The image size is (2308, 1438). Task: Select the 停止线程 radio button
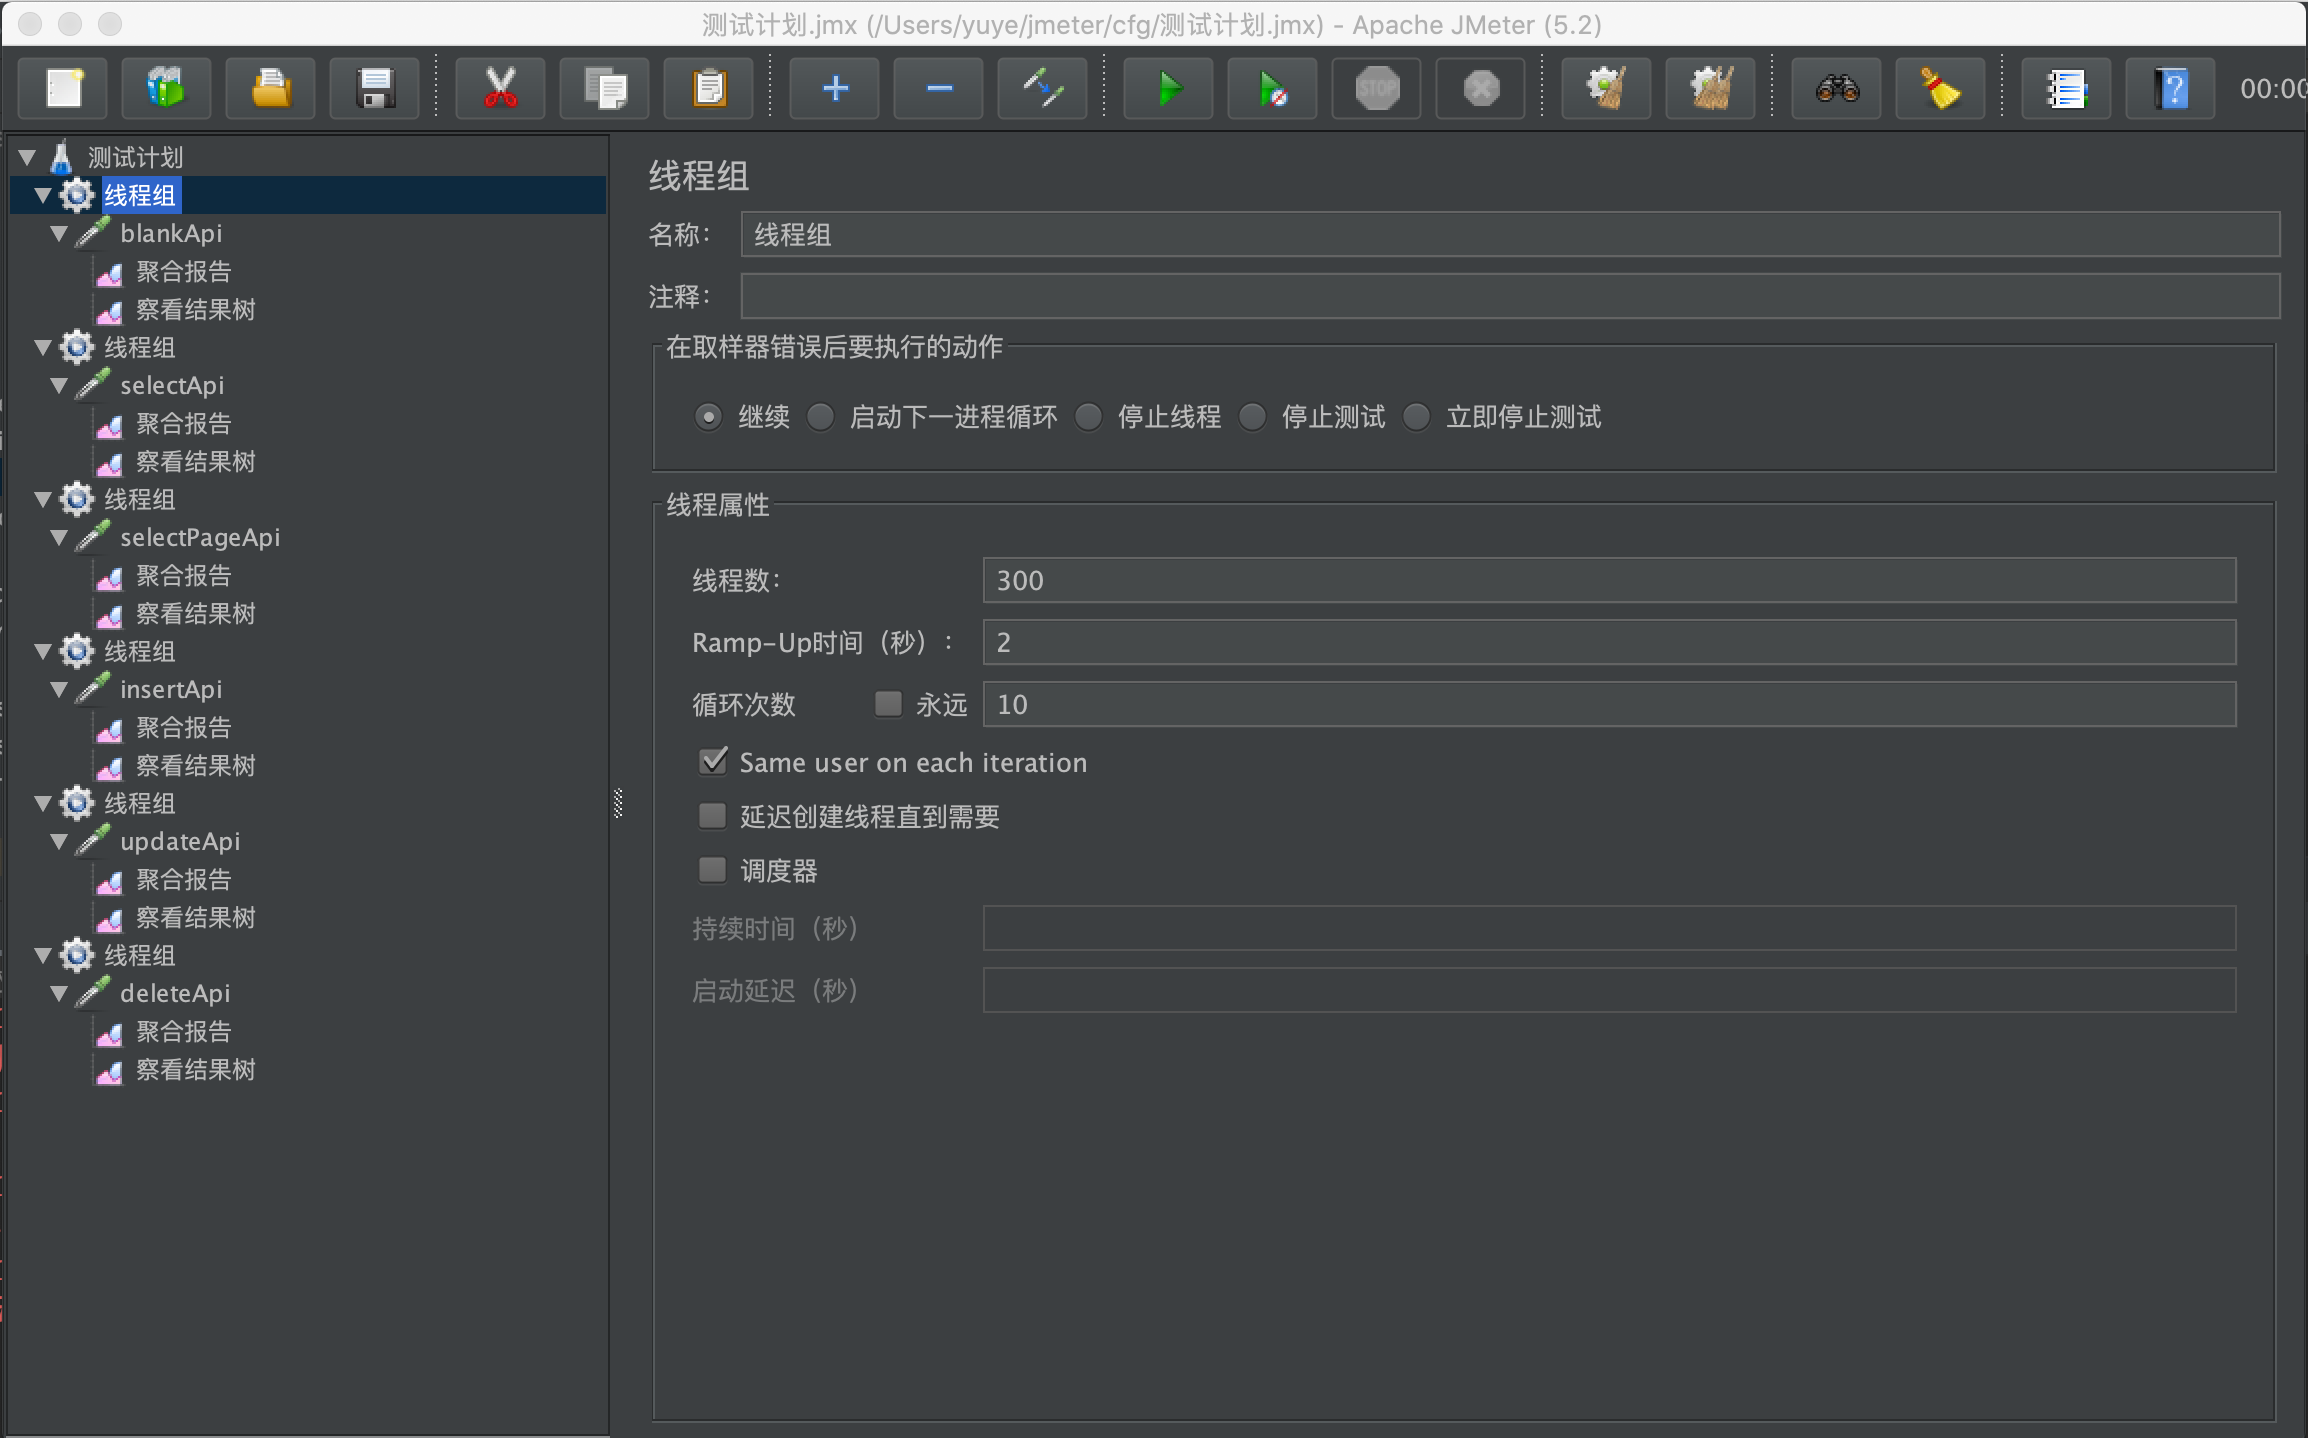[x=1088, y=417]
